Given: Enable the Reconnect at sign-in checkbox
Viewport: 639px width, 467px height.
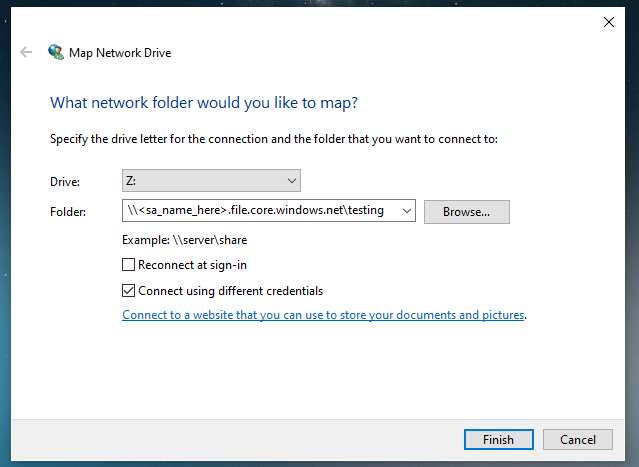Looking at the screenshot, I should (128, 264).
